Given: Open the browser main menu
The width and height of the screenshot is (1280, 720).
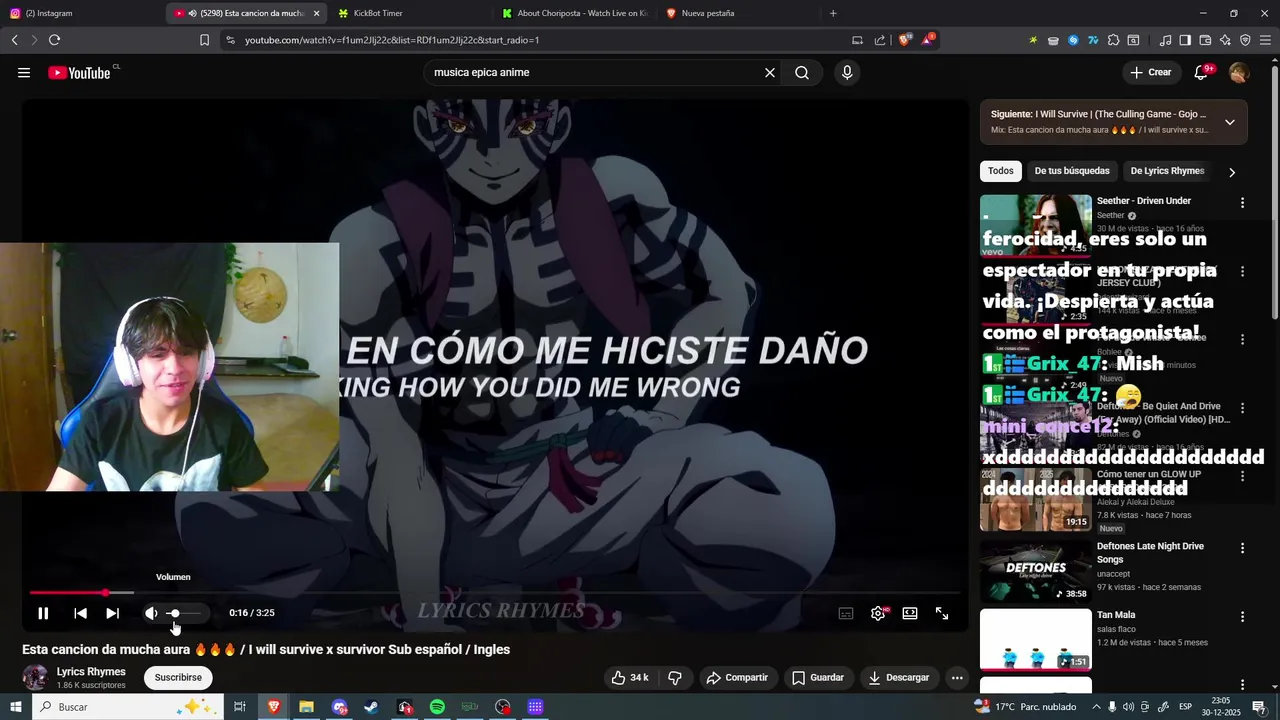Looking at the screenshot, I should coord(1265,40).
